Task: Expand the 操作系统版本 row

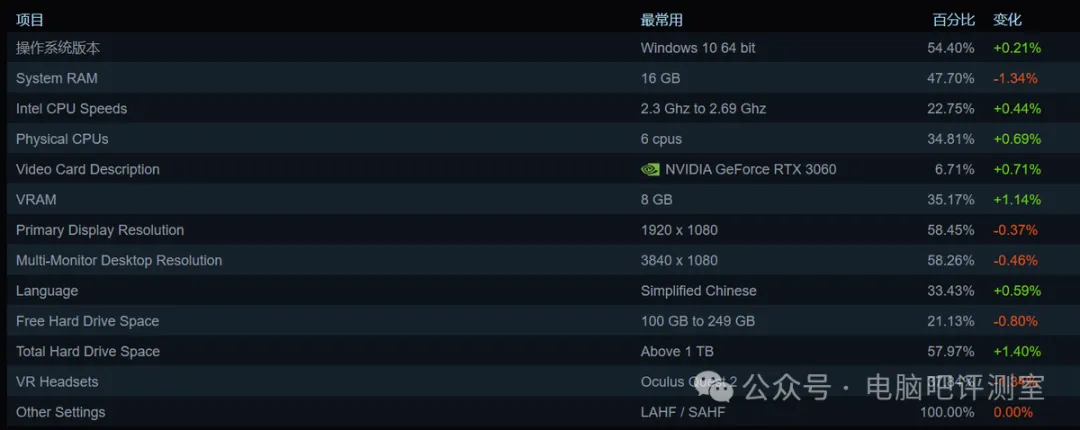Action: click(x=540, y=48)
